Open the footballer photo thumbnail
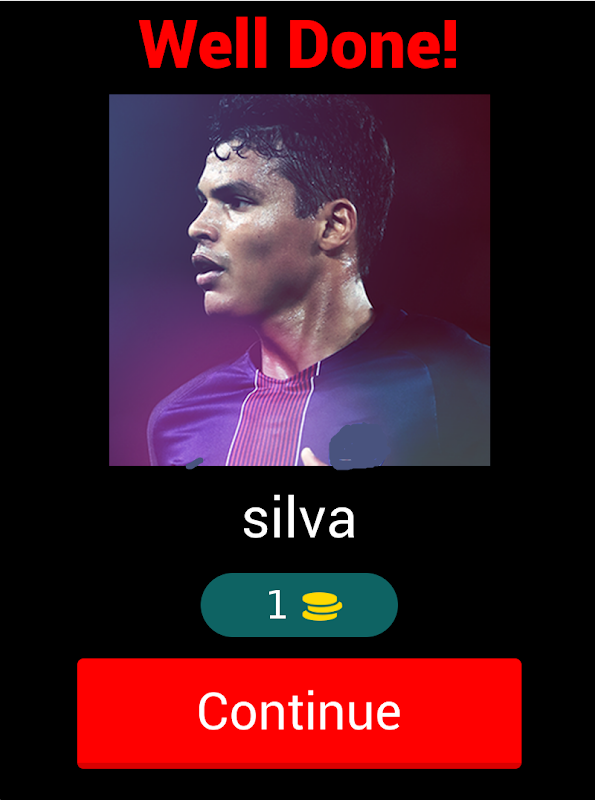Viewport: 595px width, 800px height. click(x=300, y=280)
